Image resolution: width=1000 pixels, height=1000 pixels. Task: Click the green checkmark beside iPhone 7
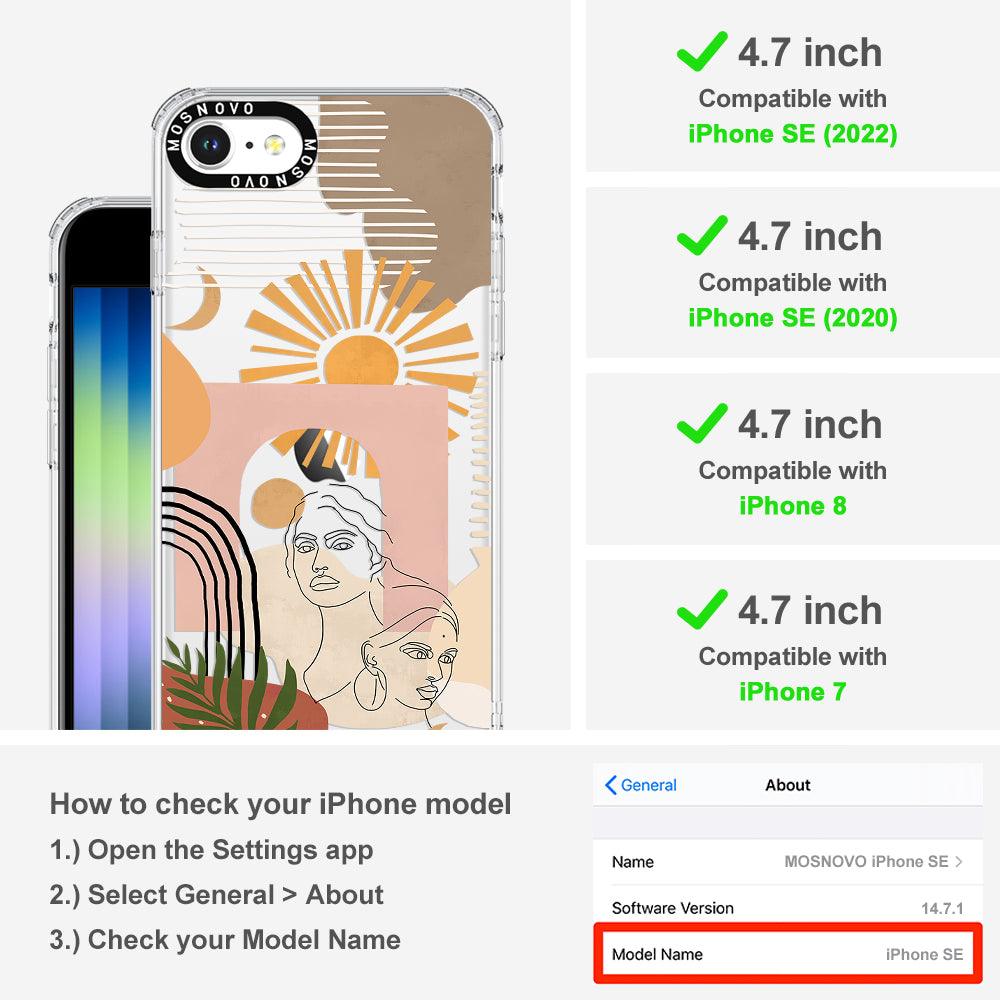tap(702, 610)
